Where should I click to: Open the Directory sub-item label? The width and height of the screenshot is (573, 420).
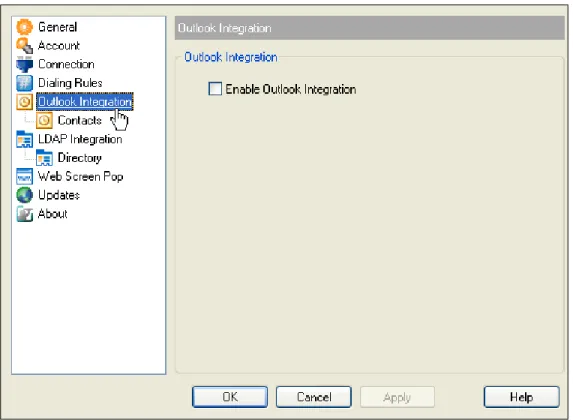[80, 158]
